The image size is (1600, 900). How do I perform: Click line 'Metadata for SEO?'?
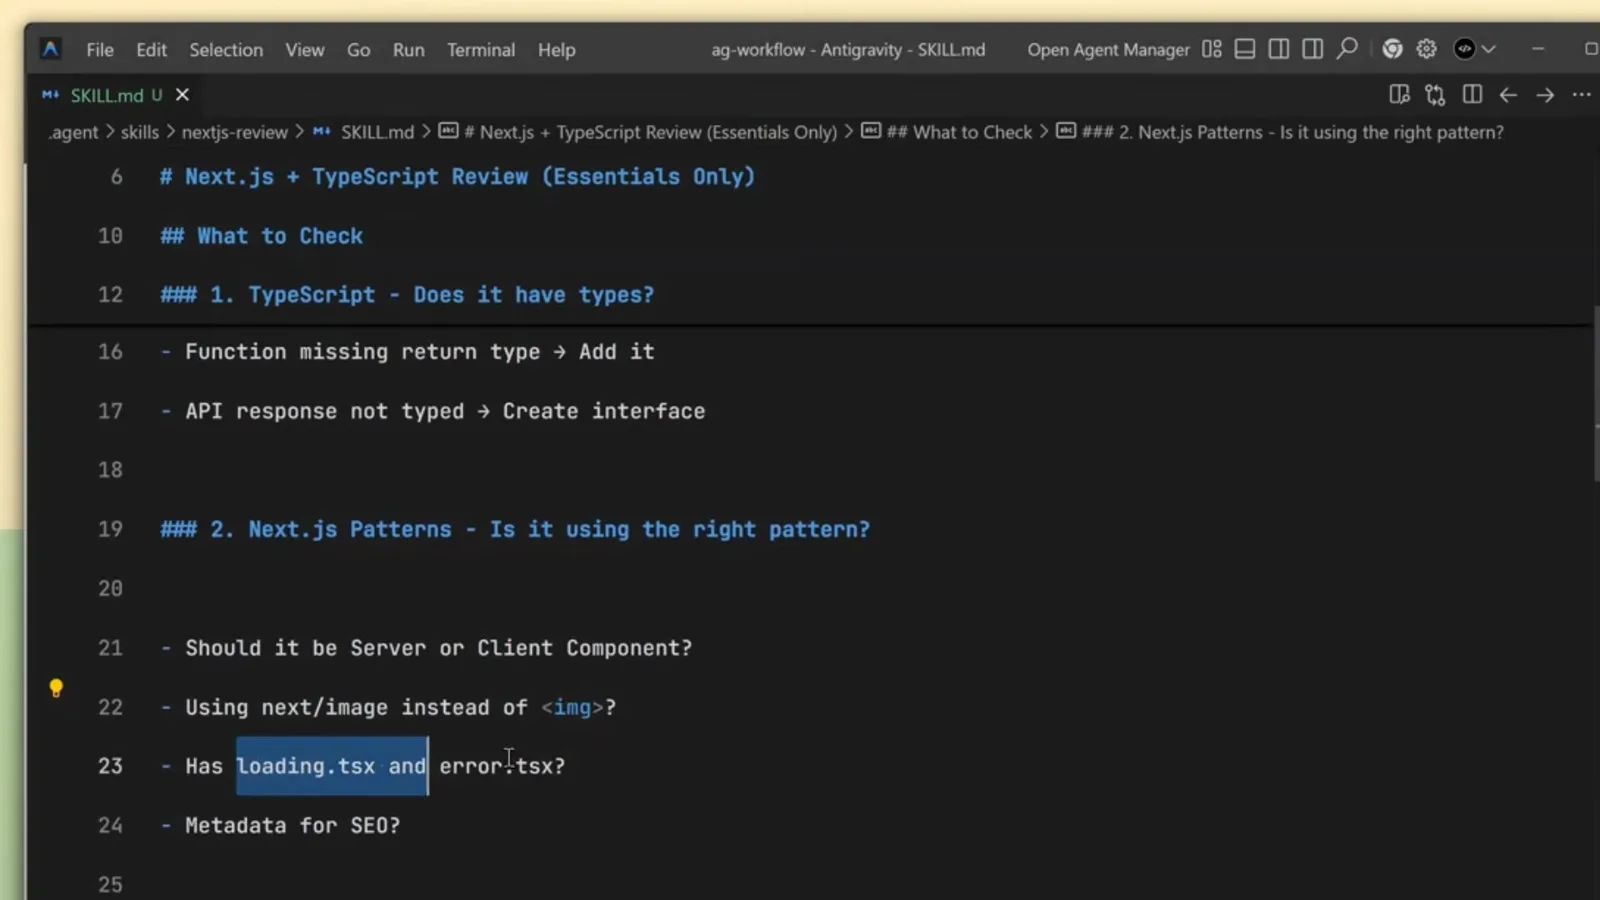292,825
